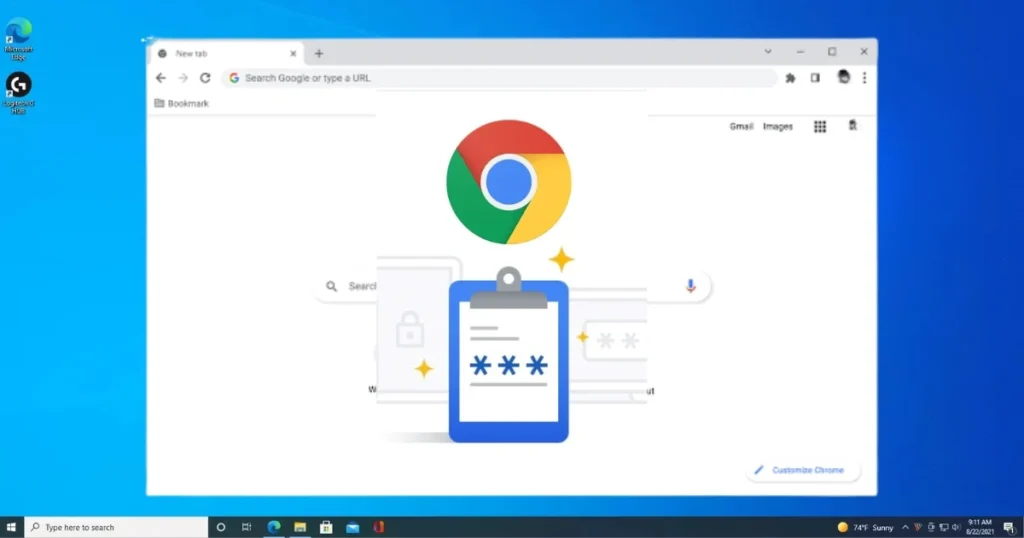Open the Bookmark folder on the bookmarks bar

182,103
